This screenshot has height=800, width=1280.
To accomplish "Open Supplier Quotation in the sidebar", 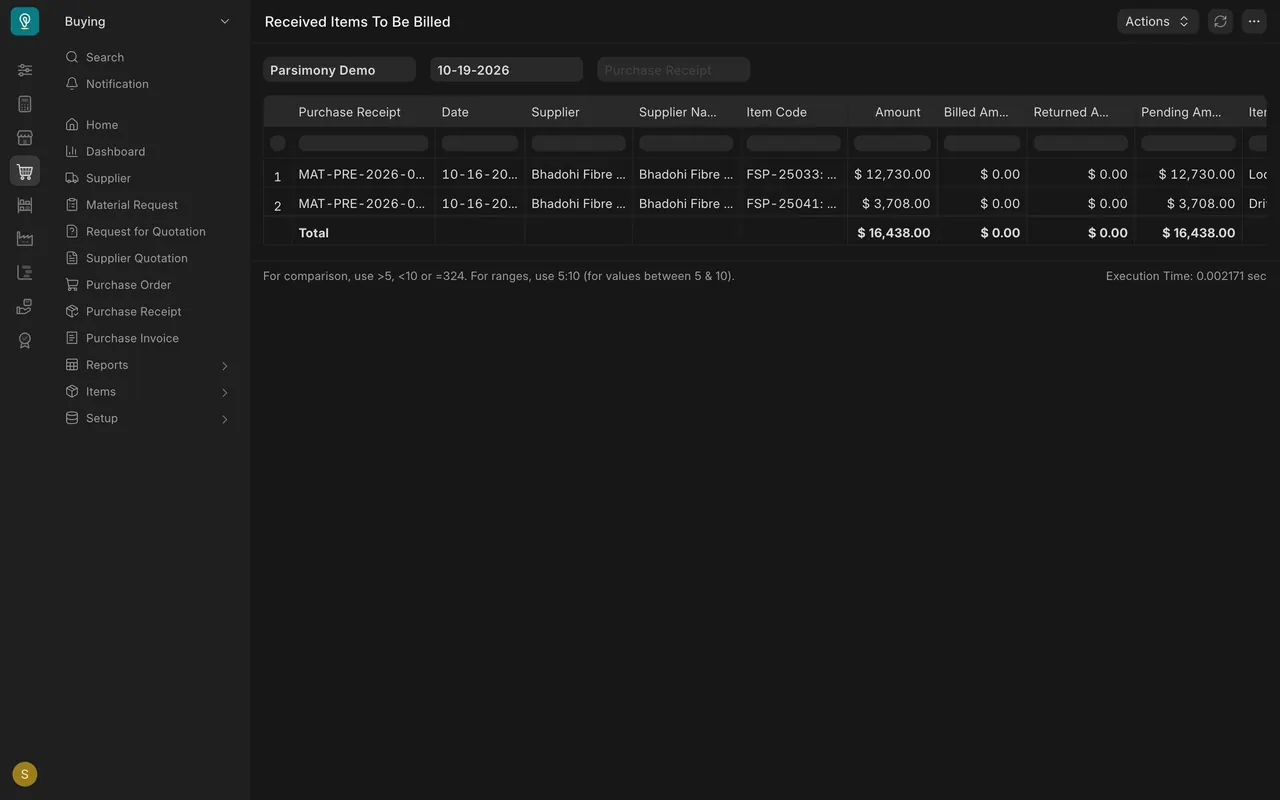I will [x=147, y=258].
